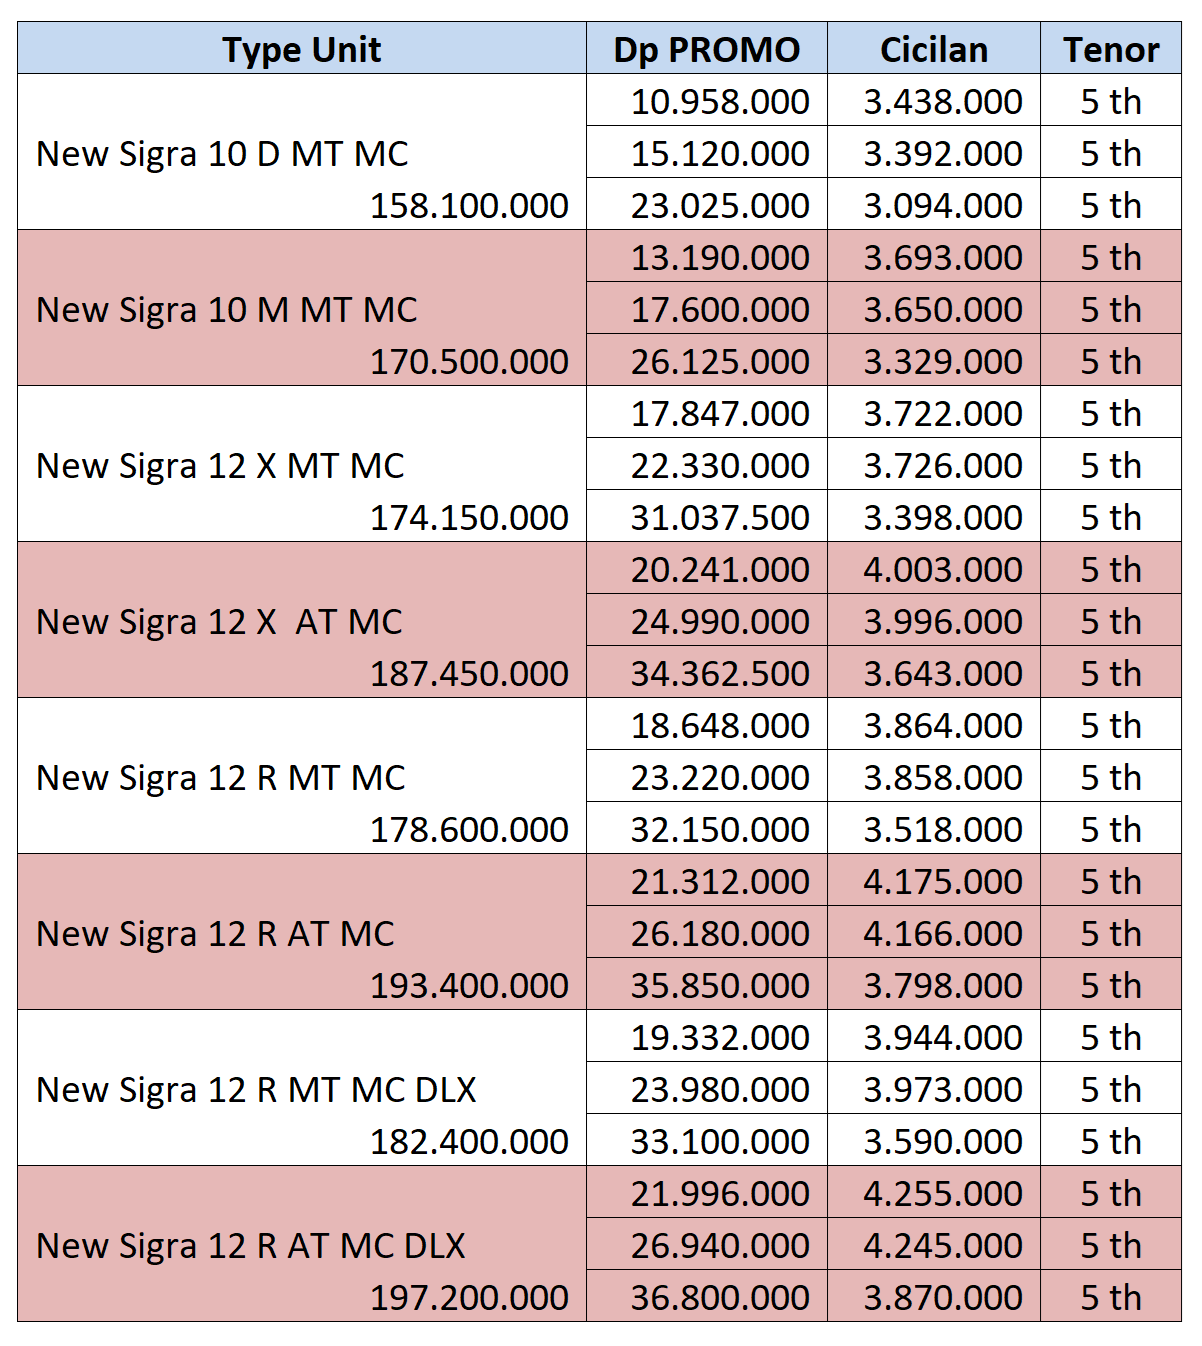
Task: Select the Cicilan column header
Action: [934, 49]
